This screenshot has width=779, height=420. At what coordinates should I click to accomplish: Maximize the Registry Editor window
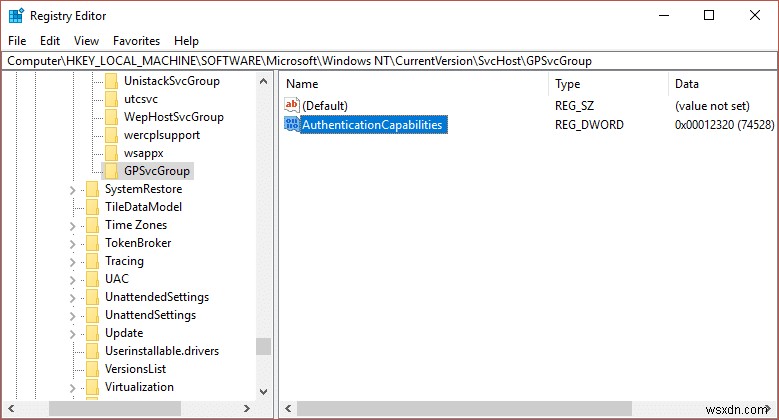(x=709, y=15)
